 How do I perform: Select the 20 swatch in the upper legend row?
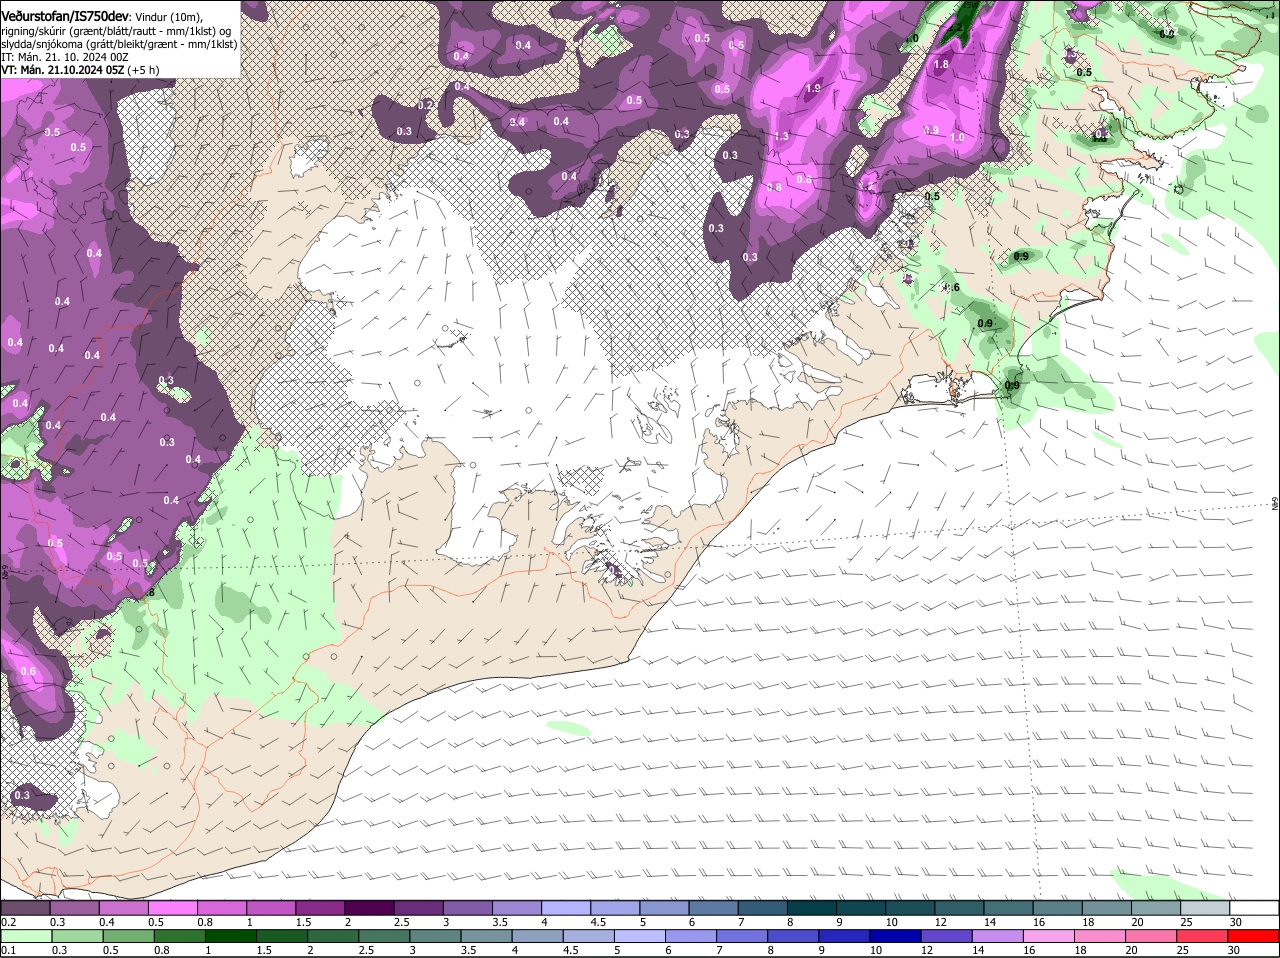(x=1156, y=908)
